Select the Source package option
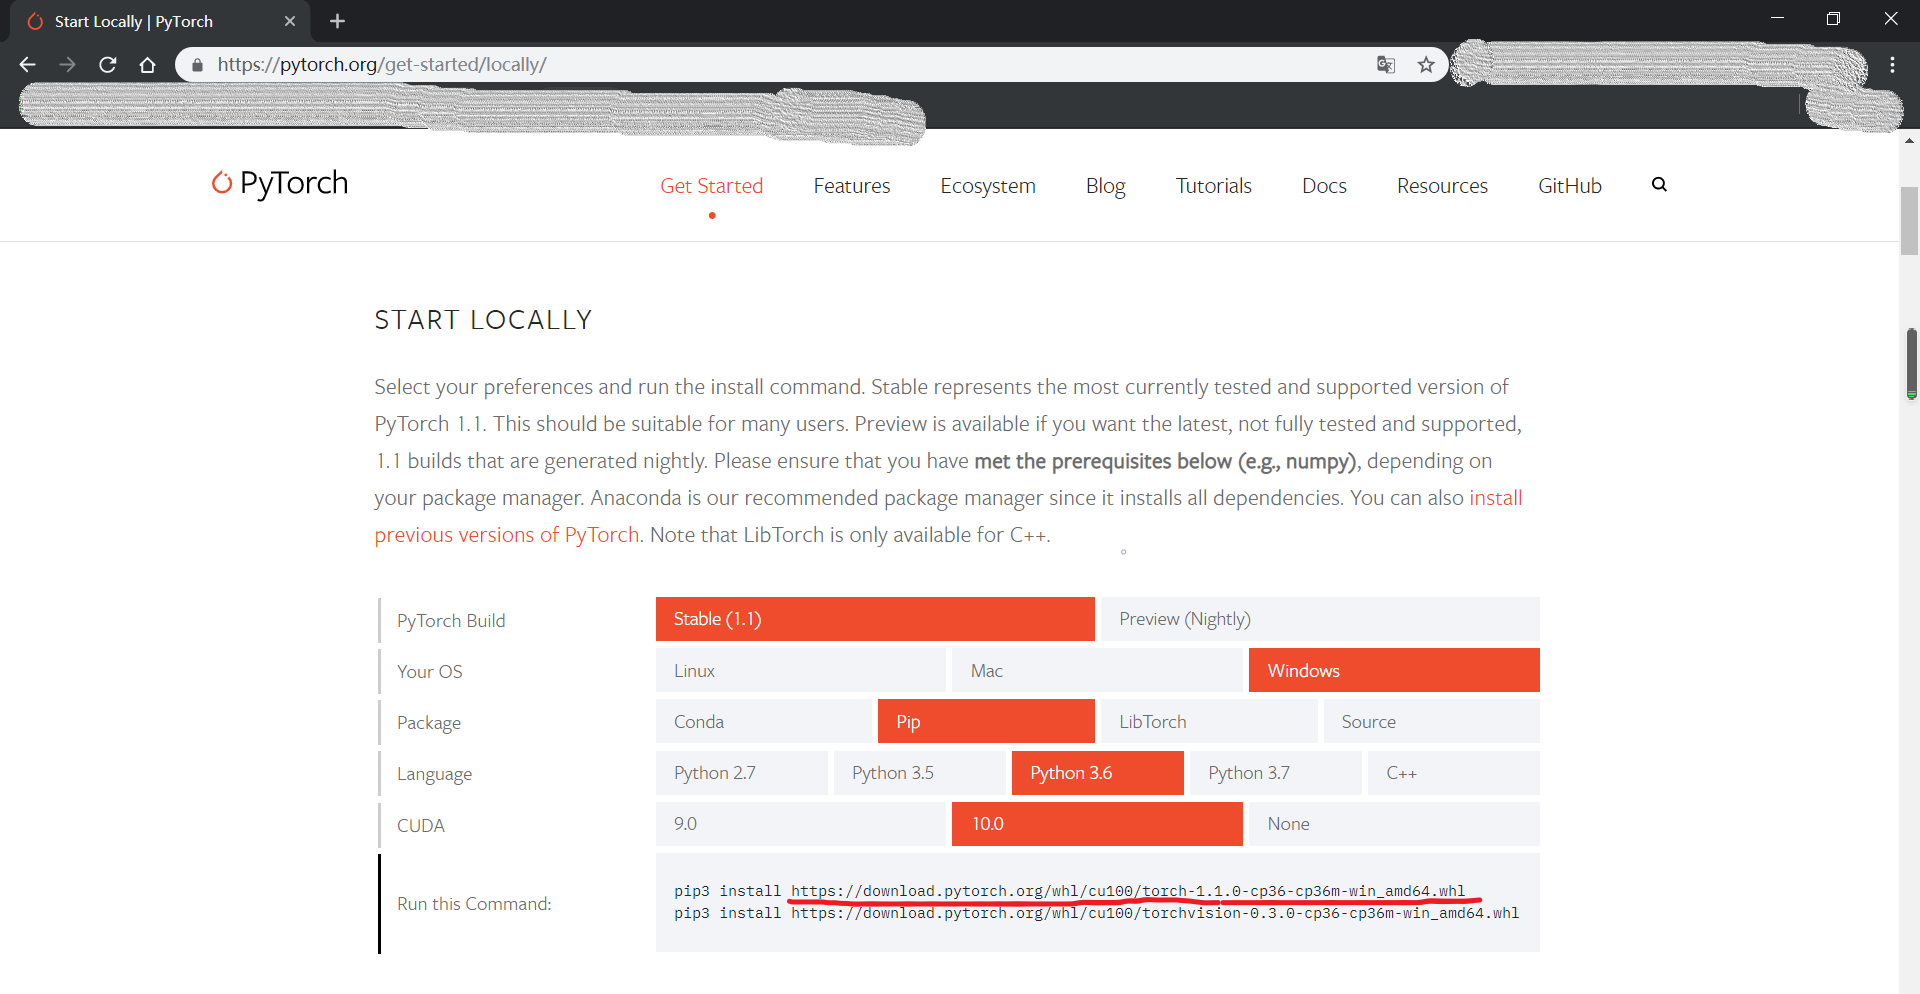1920x994 pixels. 1432,721
